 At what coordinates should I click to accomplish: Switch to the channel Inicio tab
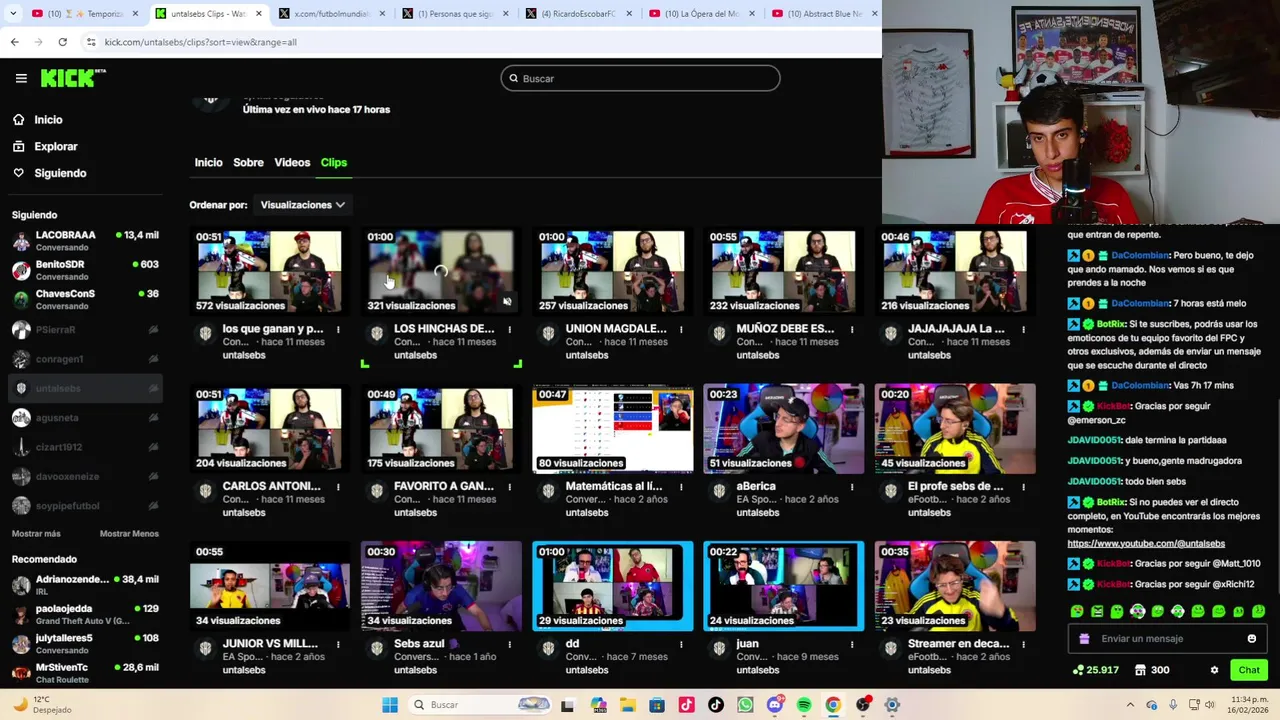coord(208,162)
